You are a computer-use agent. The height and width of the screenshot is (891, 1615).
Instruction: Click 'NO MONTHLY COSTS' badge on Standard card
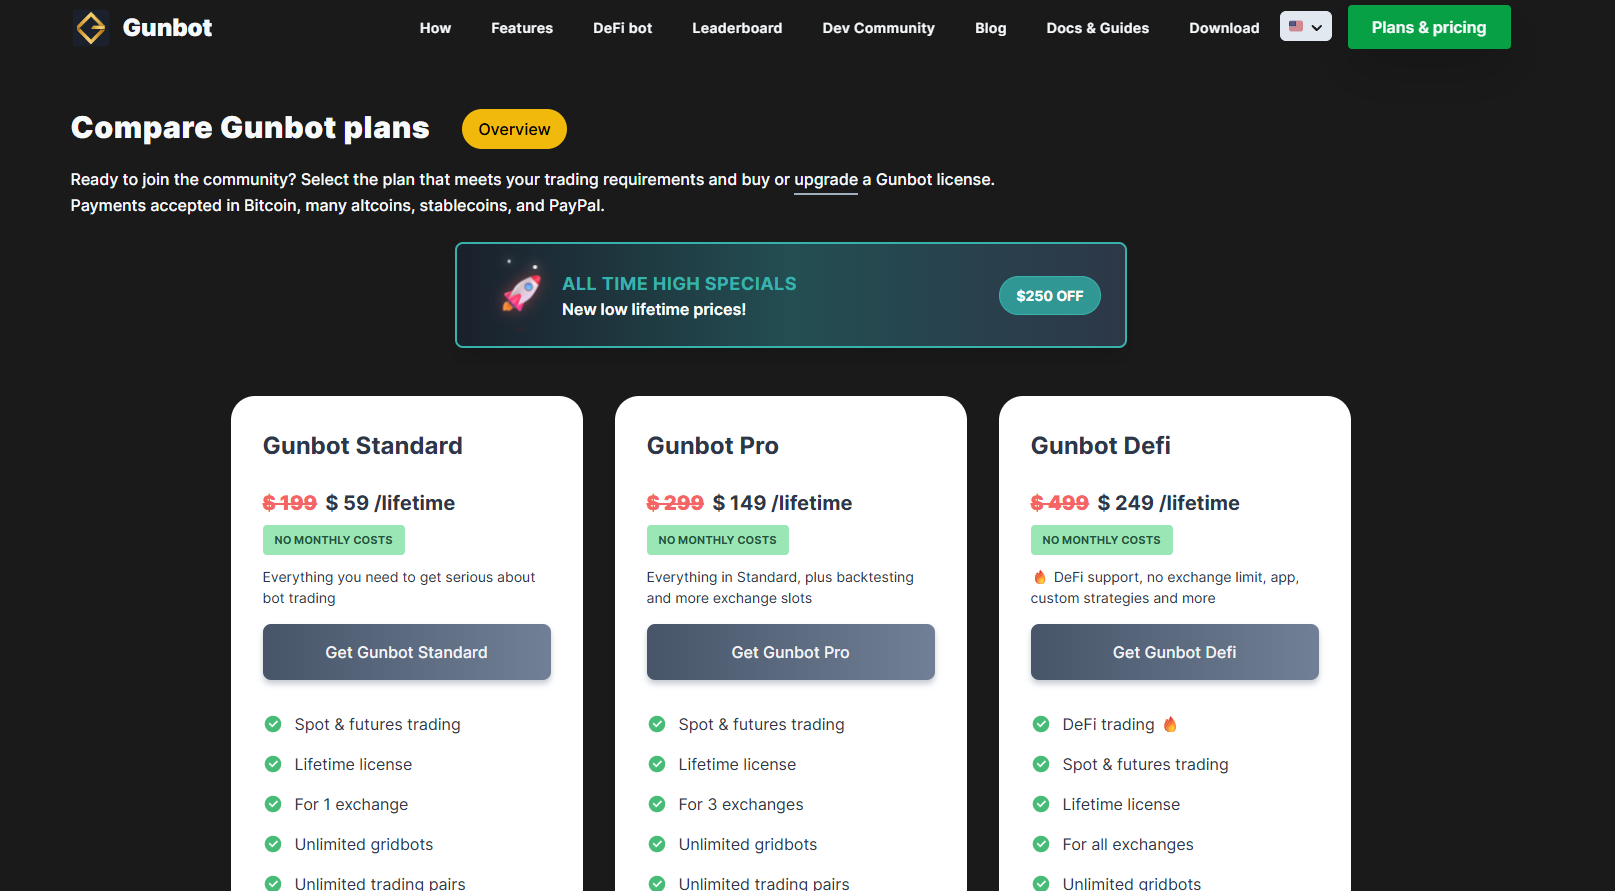tap(334, 540)
